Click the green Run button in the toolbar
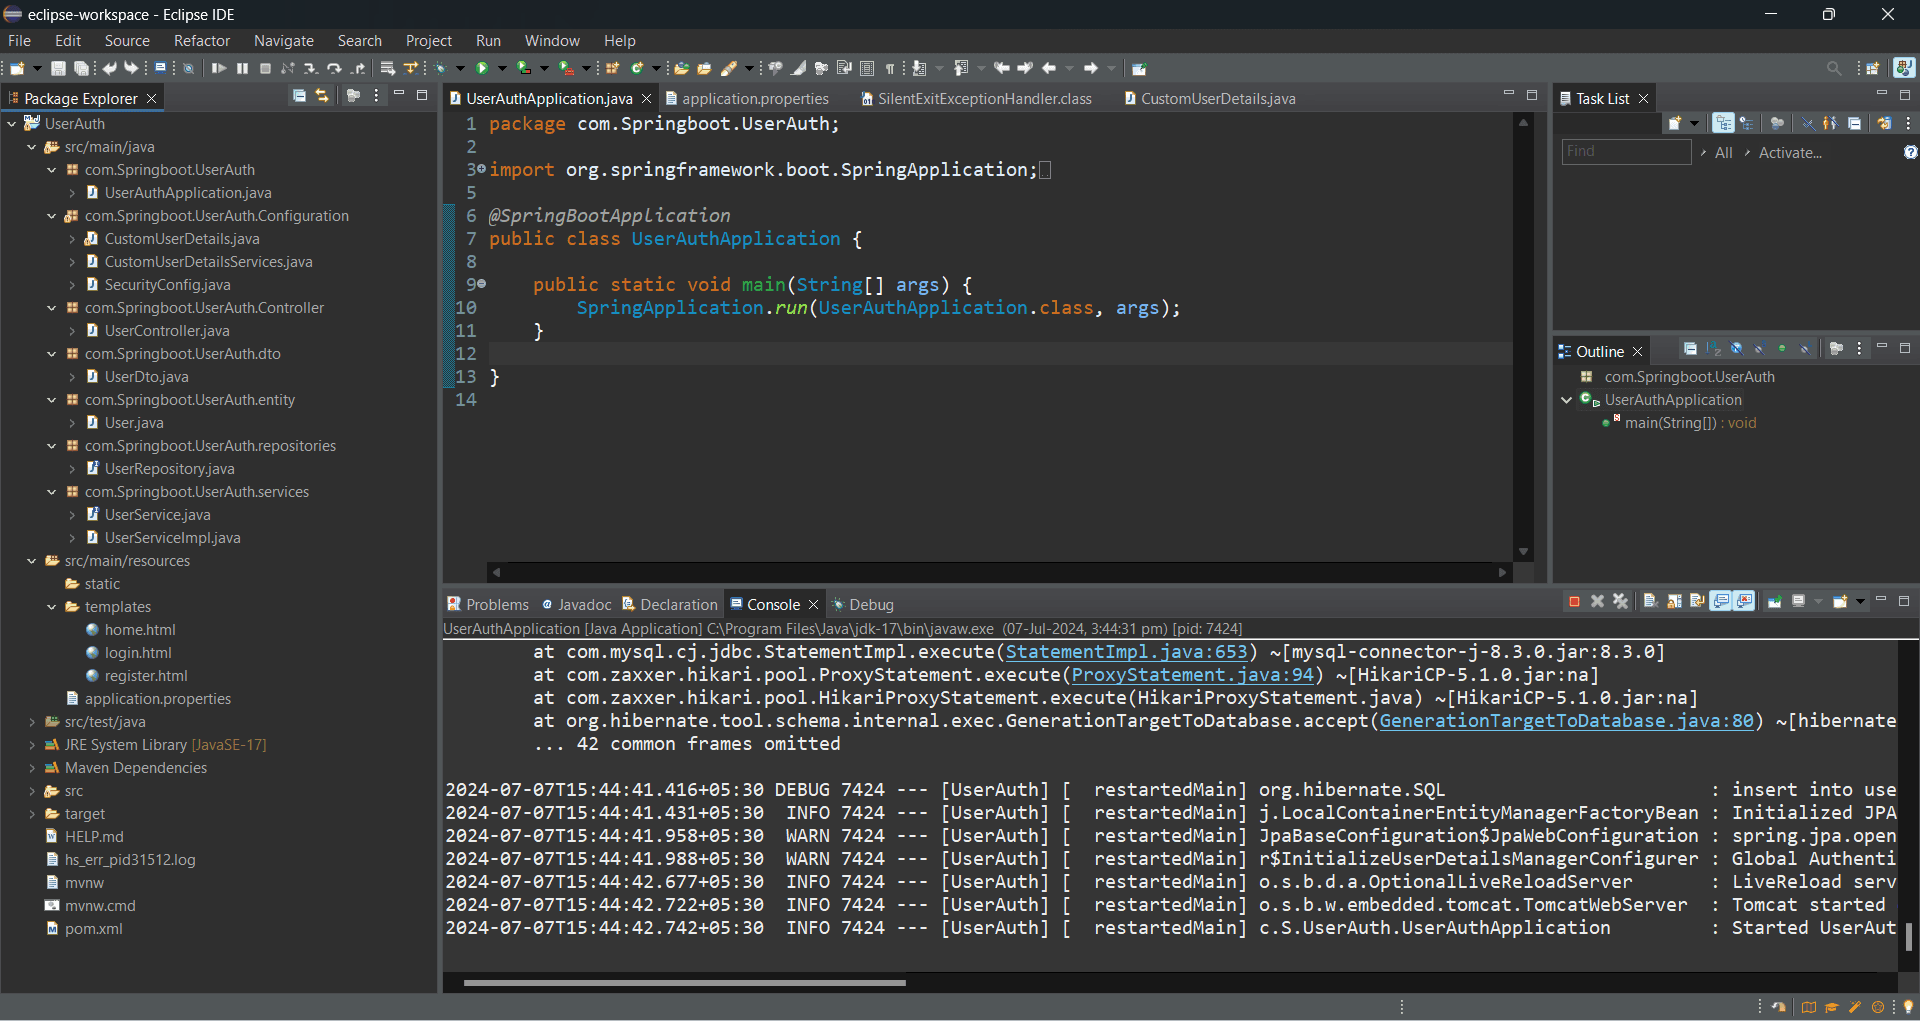The image size is (1920, 1021). (482, 68)
